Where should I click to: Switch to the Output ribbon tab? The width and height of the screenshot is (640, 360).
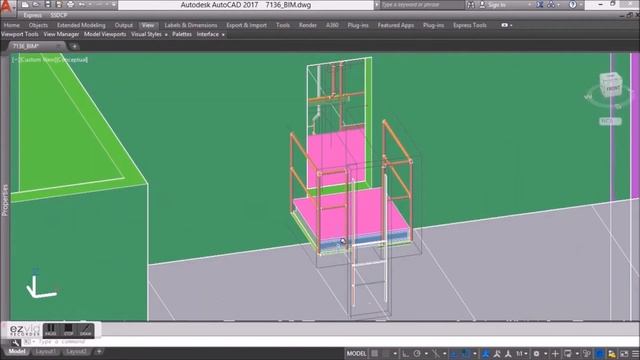pyautogui.click(x=124, y=25)
